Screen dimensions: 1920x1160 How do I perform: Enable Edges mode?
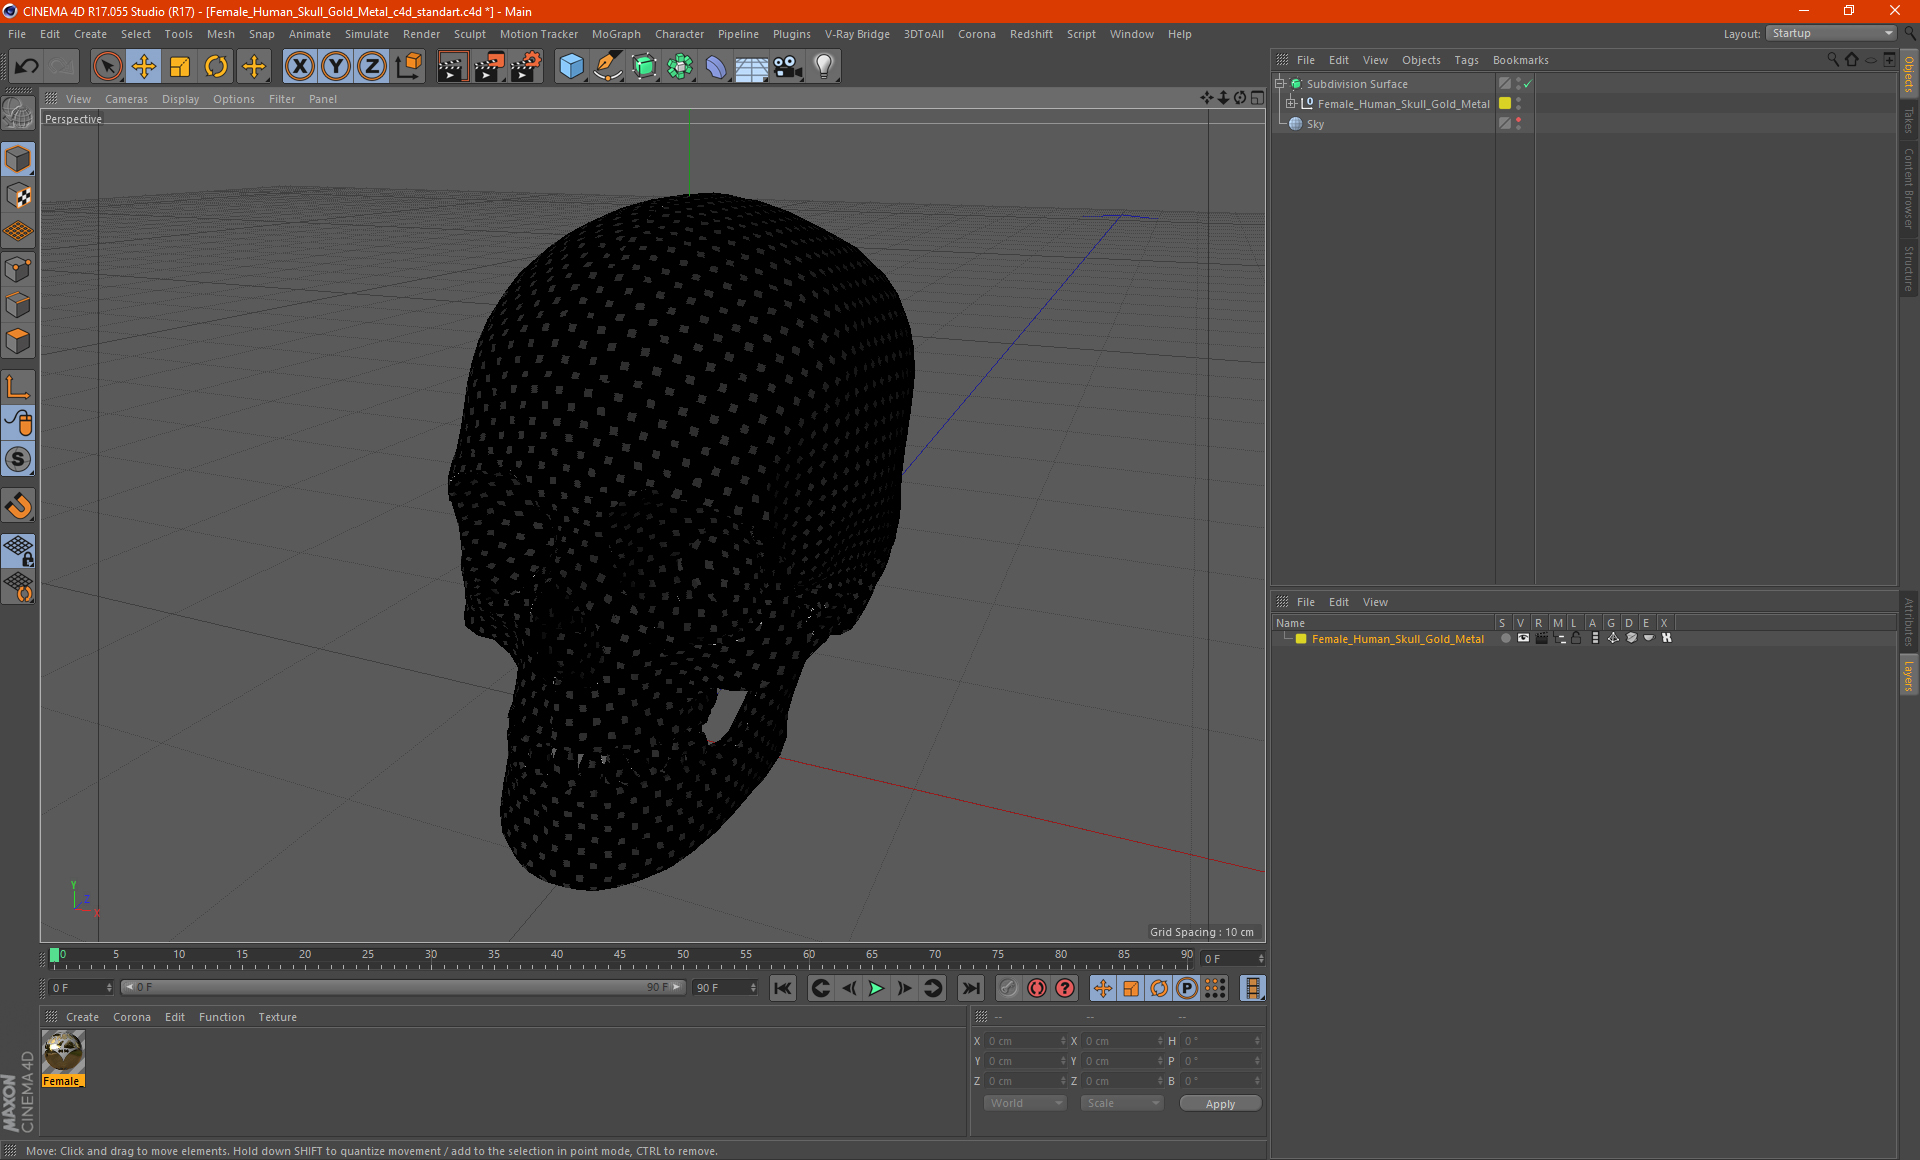(18, 305)
